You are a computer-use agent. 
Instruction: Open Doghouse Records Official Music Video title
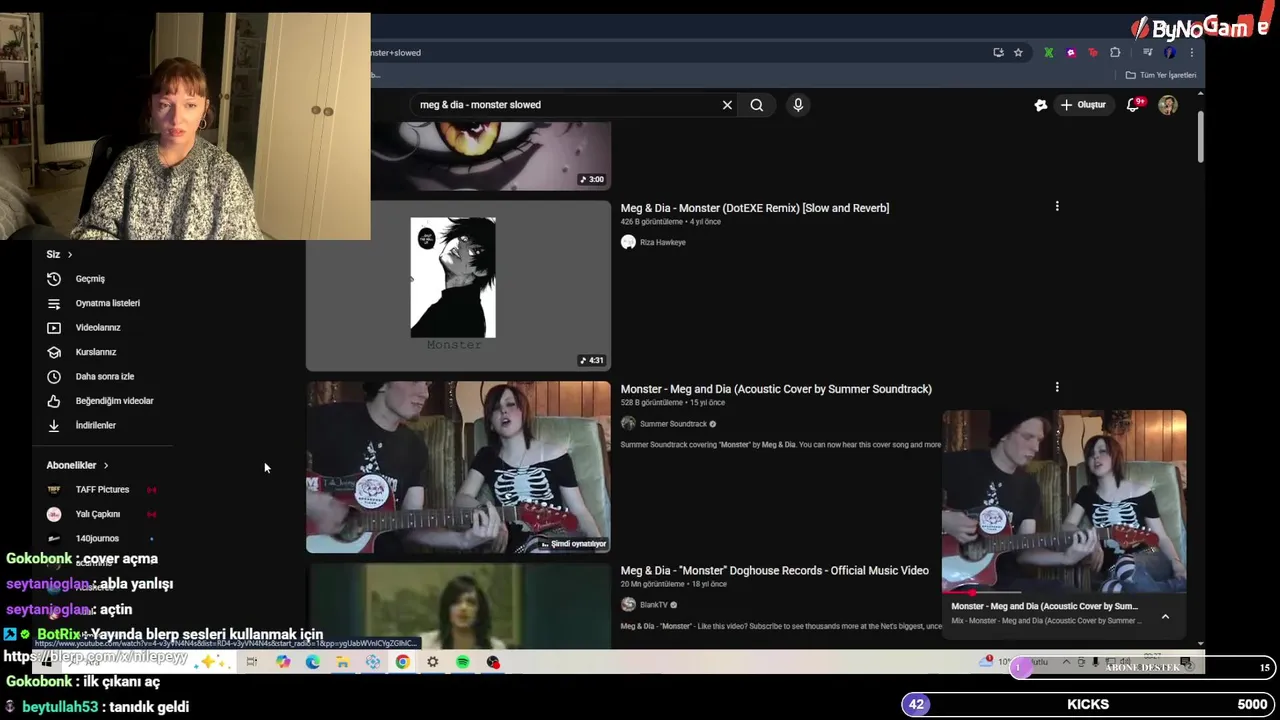coord(775,571)
